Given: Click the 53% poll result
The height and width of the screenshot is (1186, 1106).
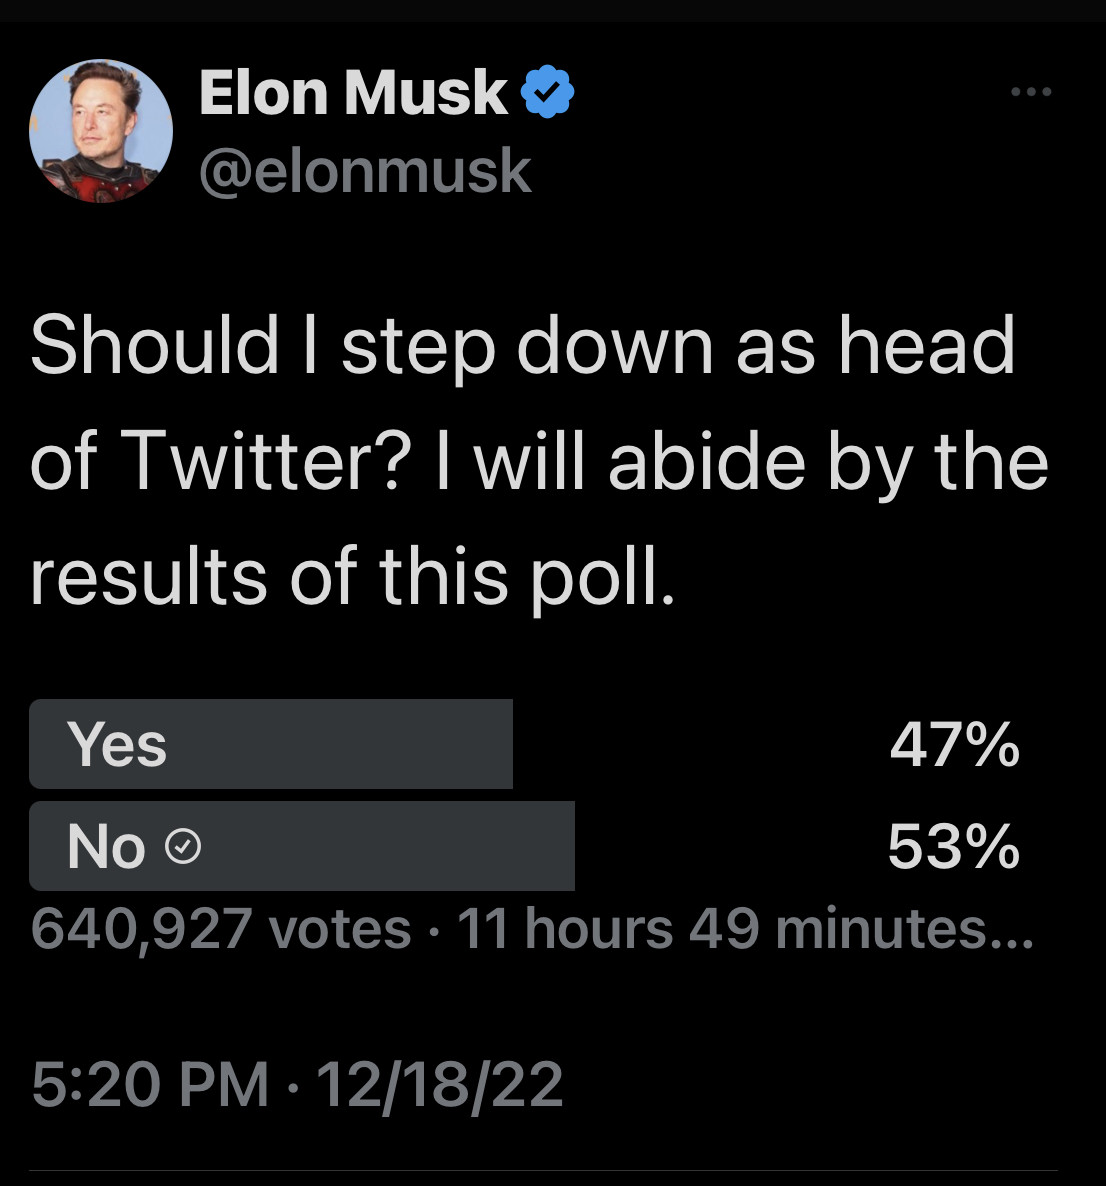Looking at the screenshot, I should point(953,847).
